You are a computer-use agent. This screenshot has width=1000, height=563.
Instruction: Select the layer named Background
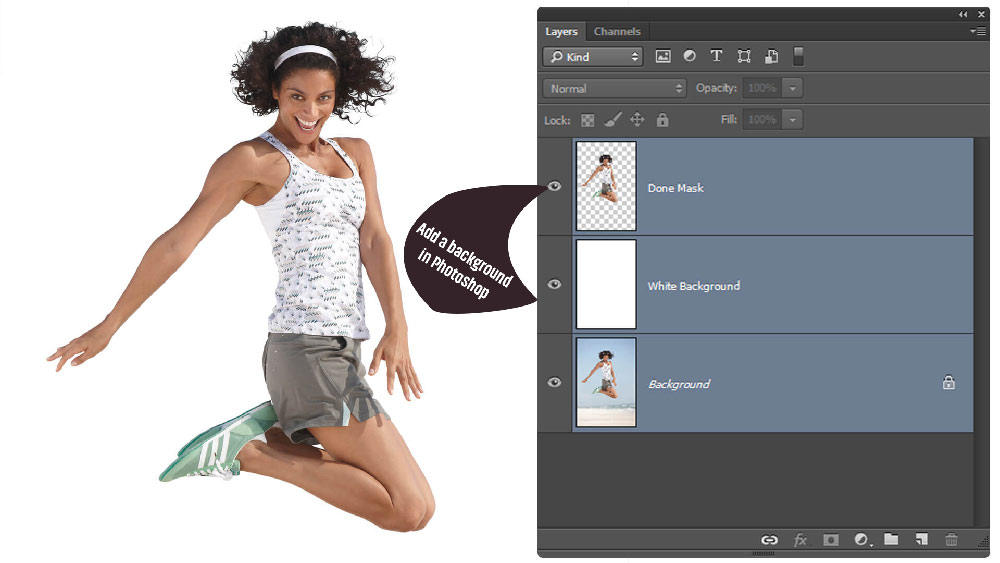coord(679,384)
